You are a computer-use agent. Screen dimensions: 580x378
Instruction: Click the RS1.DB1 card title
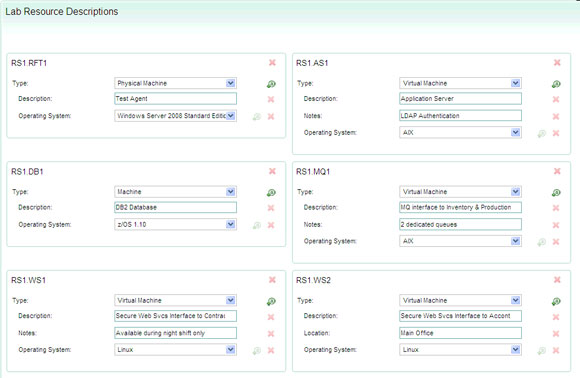(27, 172)
